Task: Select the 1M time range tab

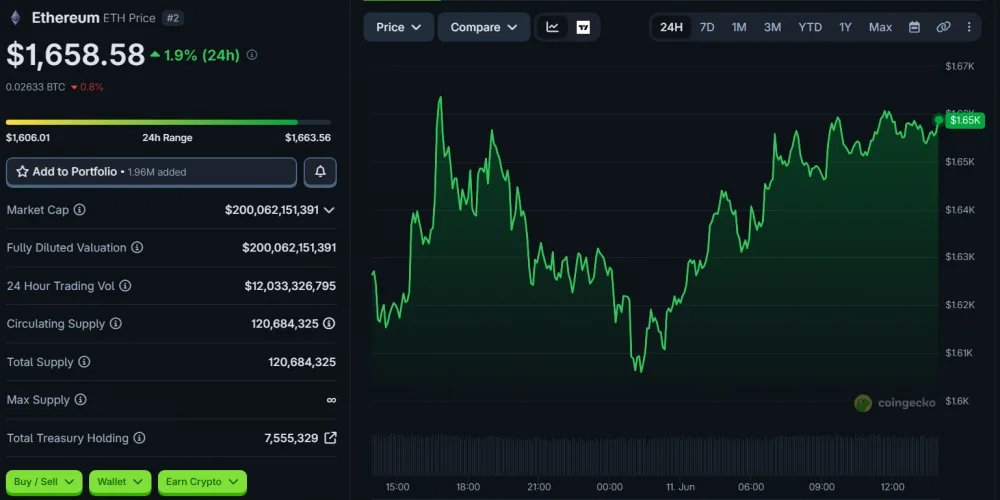Action: point(739,27)
